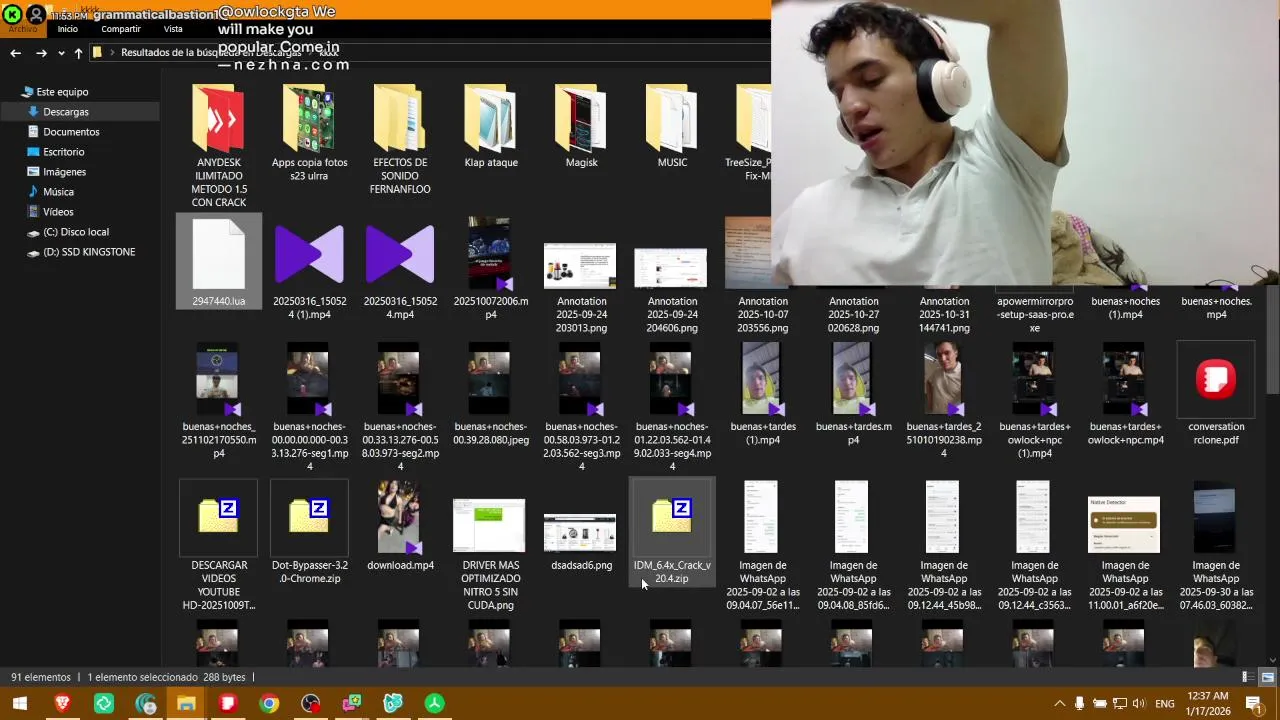Select the buenas+noches_251102170550.mp4 video
This screenshot has width=1280, height=720.
pos(219,402)
